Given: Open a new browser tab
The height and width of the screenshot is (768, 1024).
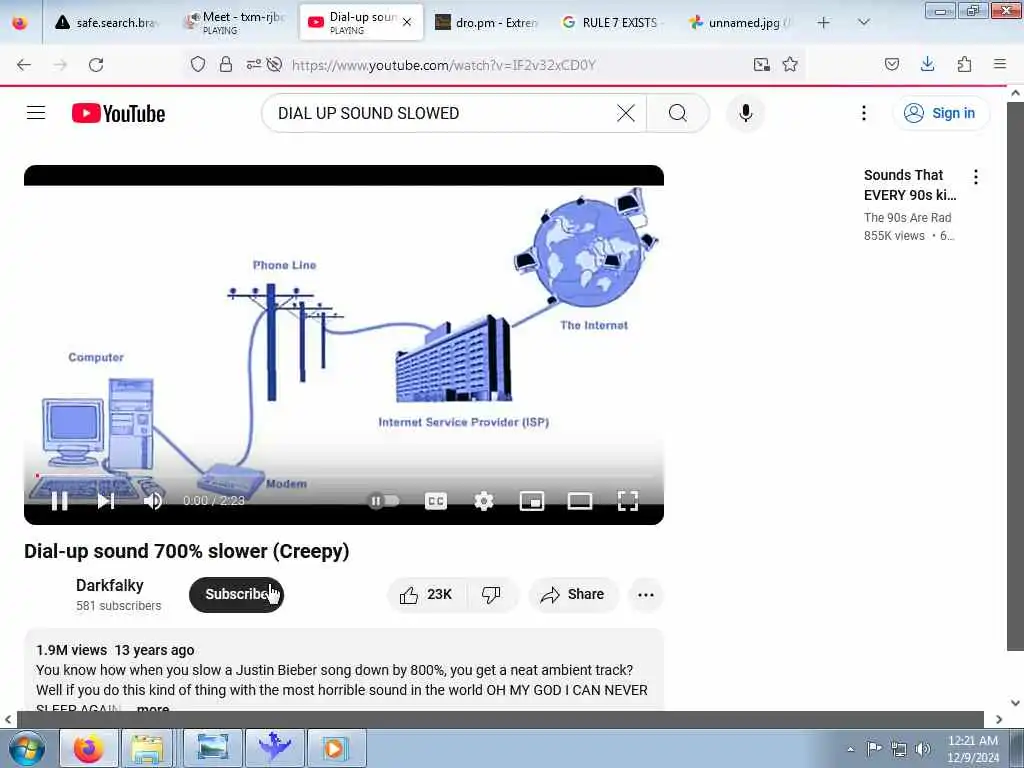Looking at the screenshot, I should [x=824, y=23].
